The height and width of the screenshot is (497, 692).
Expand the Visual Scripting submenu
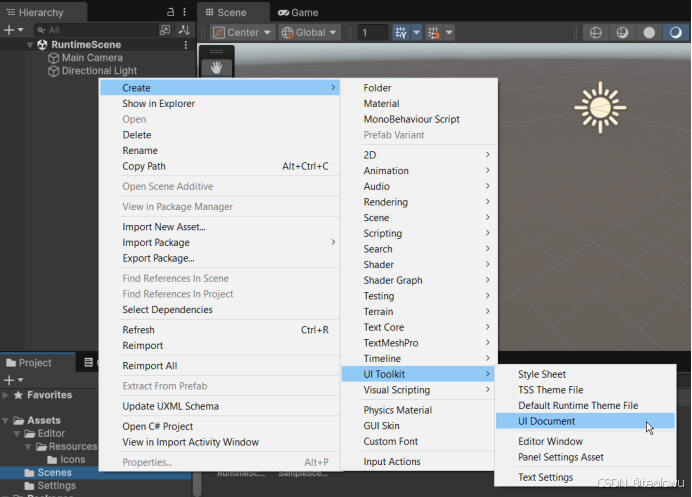point(418,390)
